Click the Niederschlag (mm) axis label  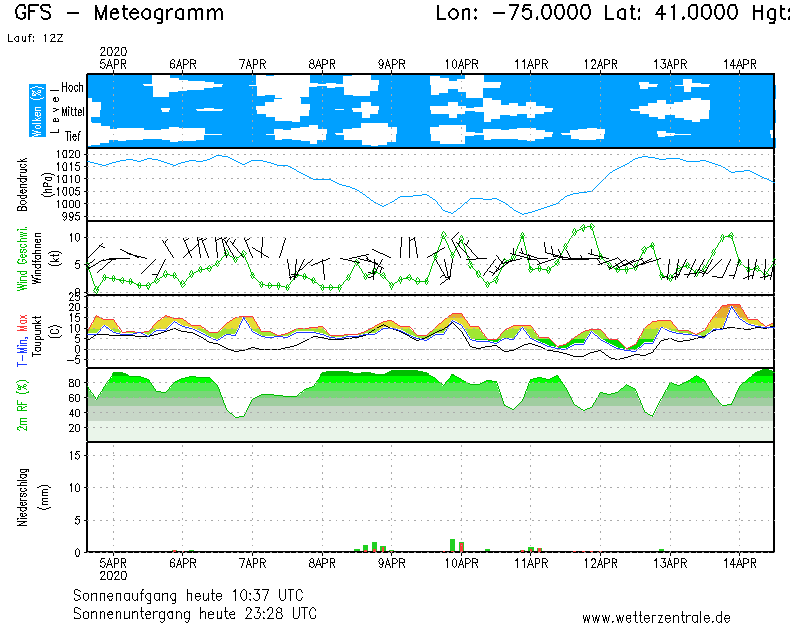29,497
